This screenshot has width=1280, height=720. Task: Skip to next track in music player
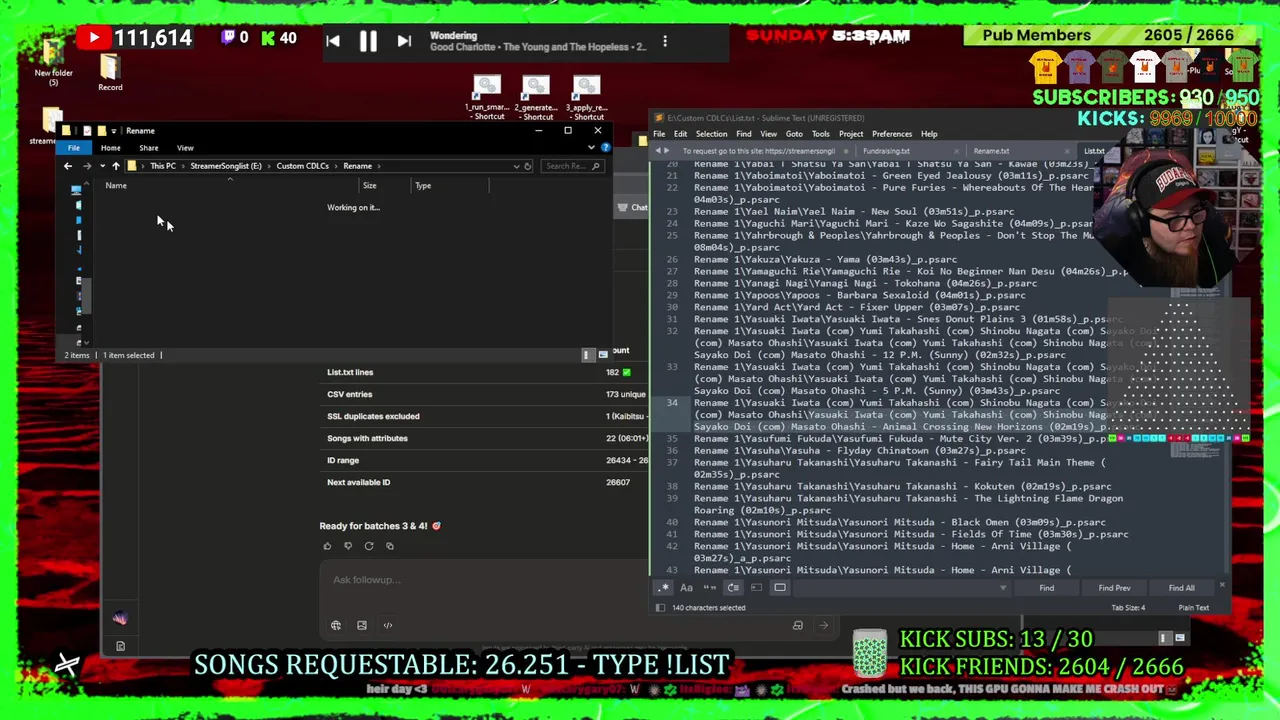(403, 41)
